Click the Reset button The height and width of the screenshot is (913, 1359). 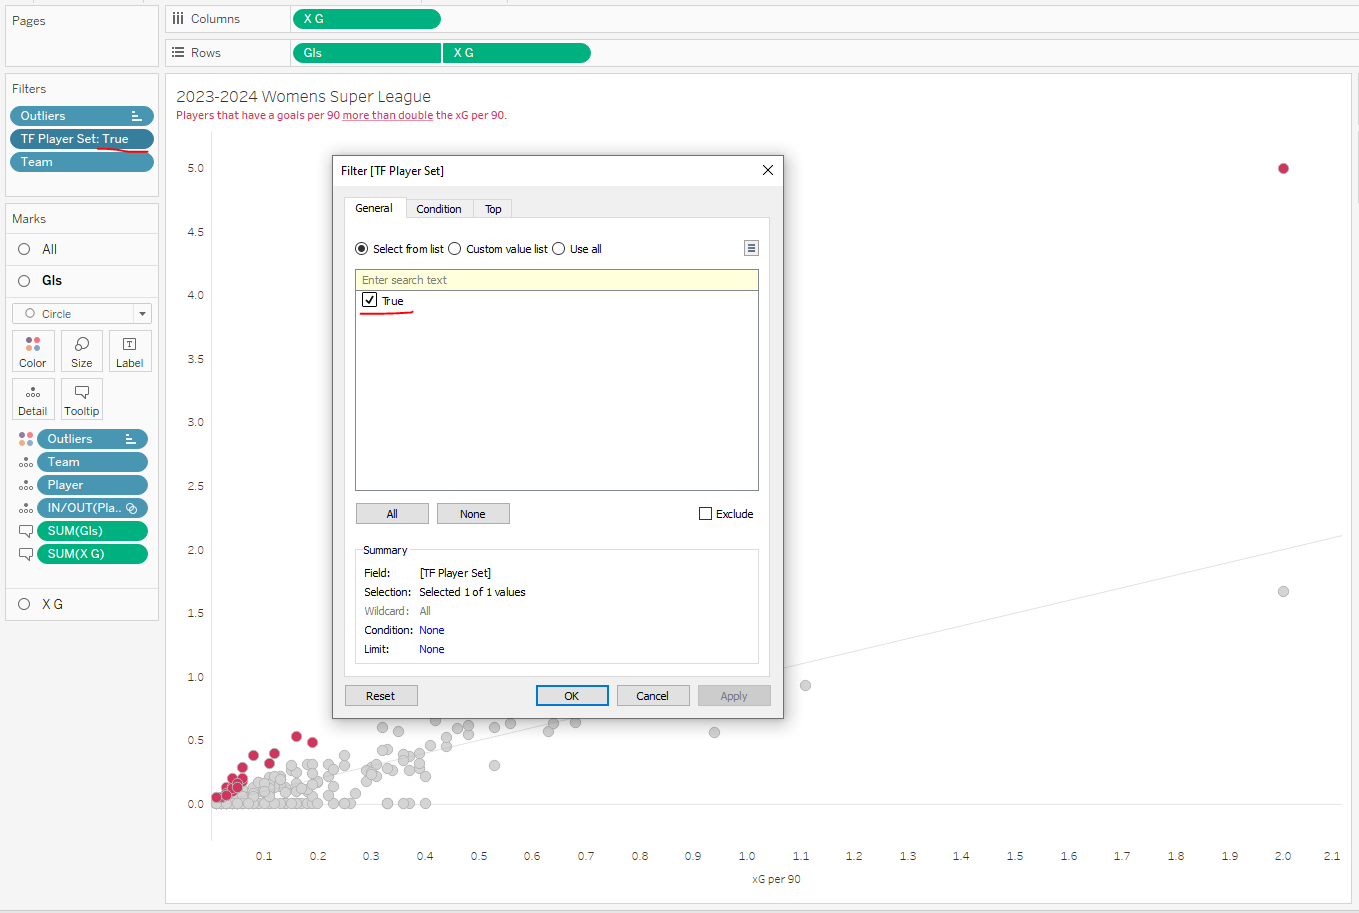coord(381,696)
